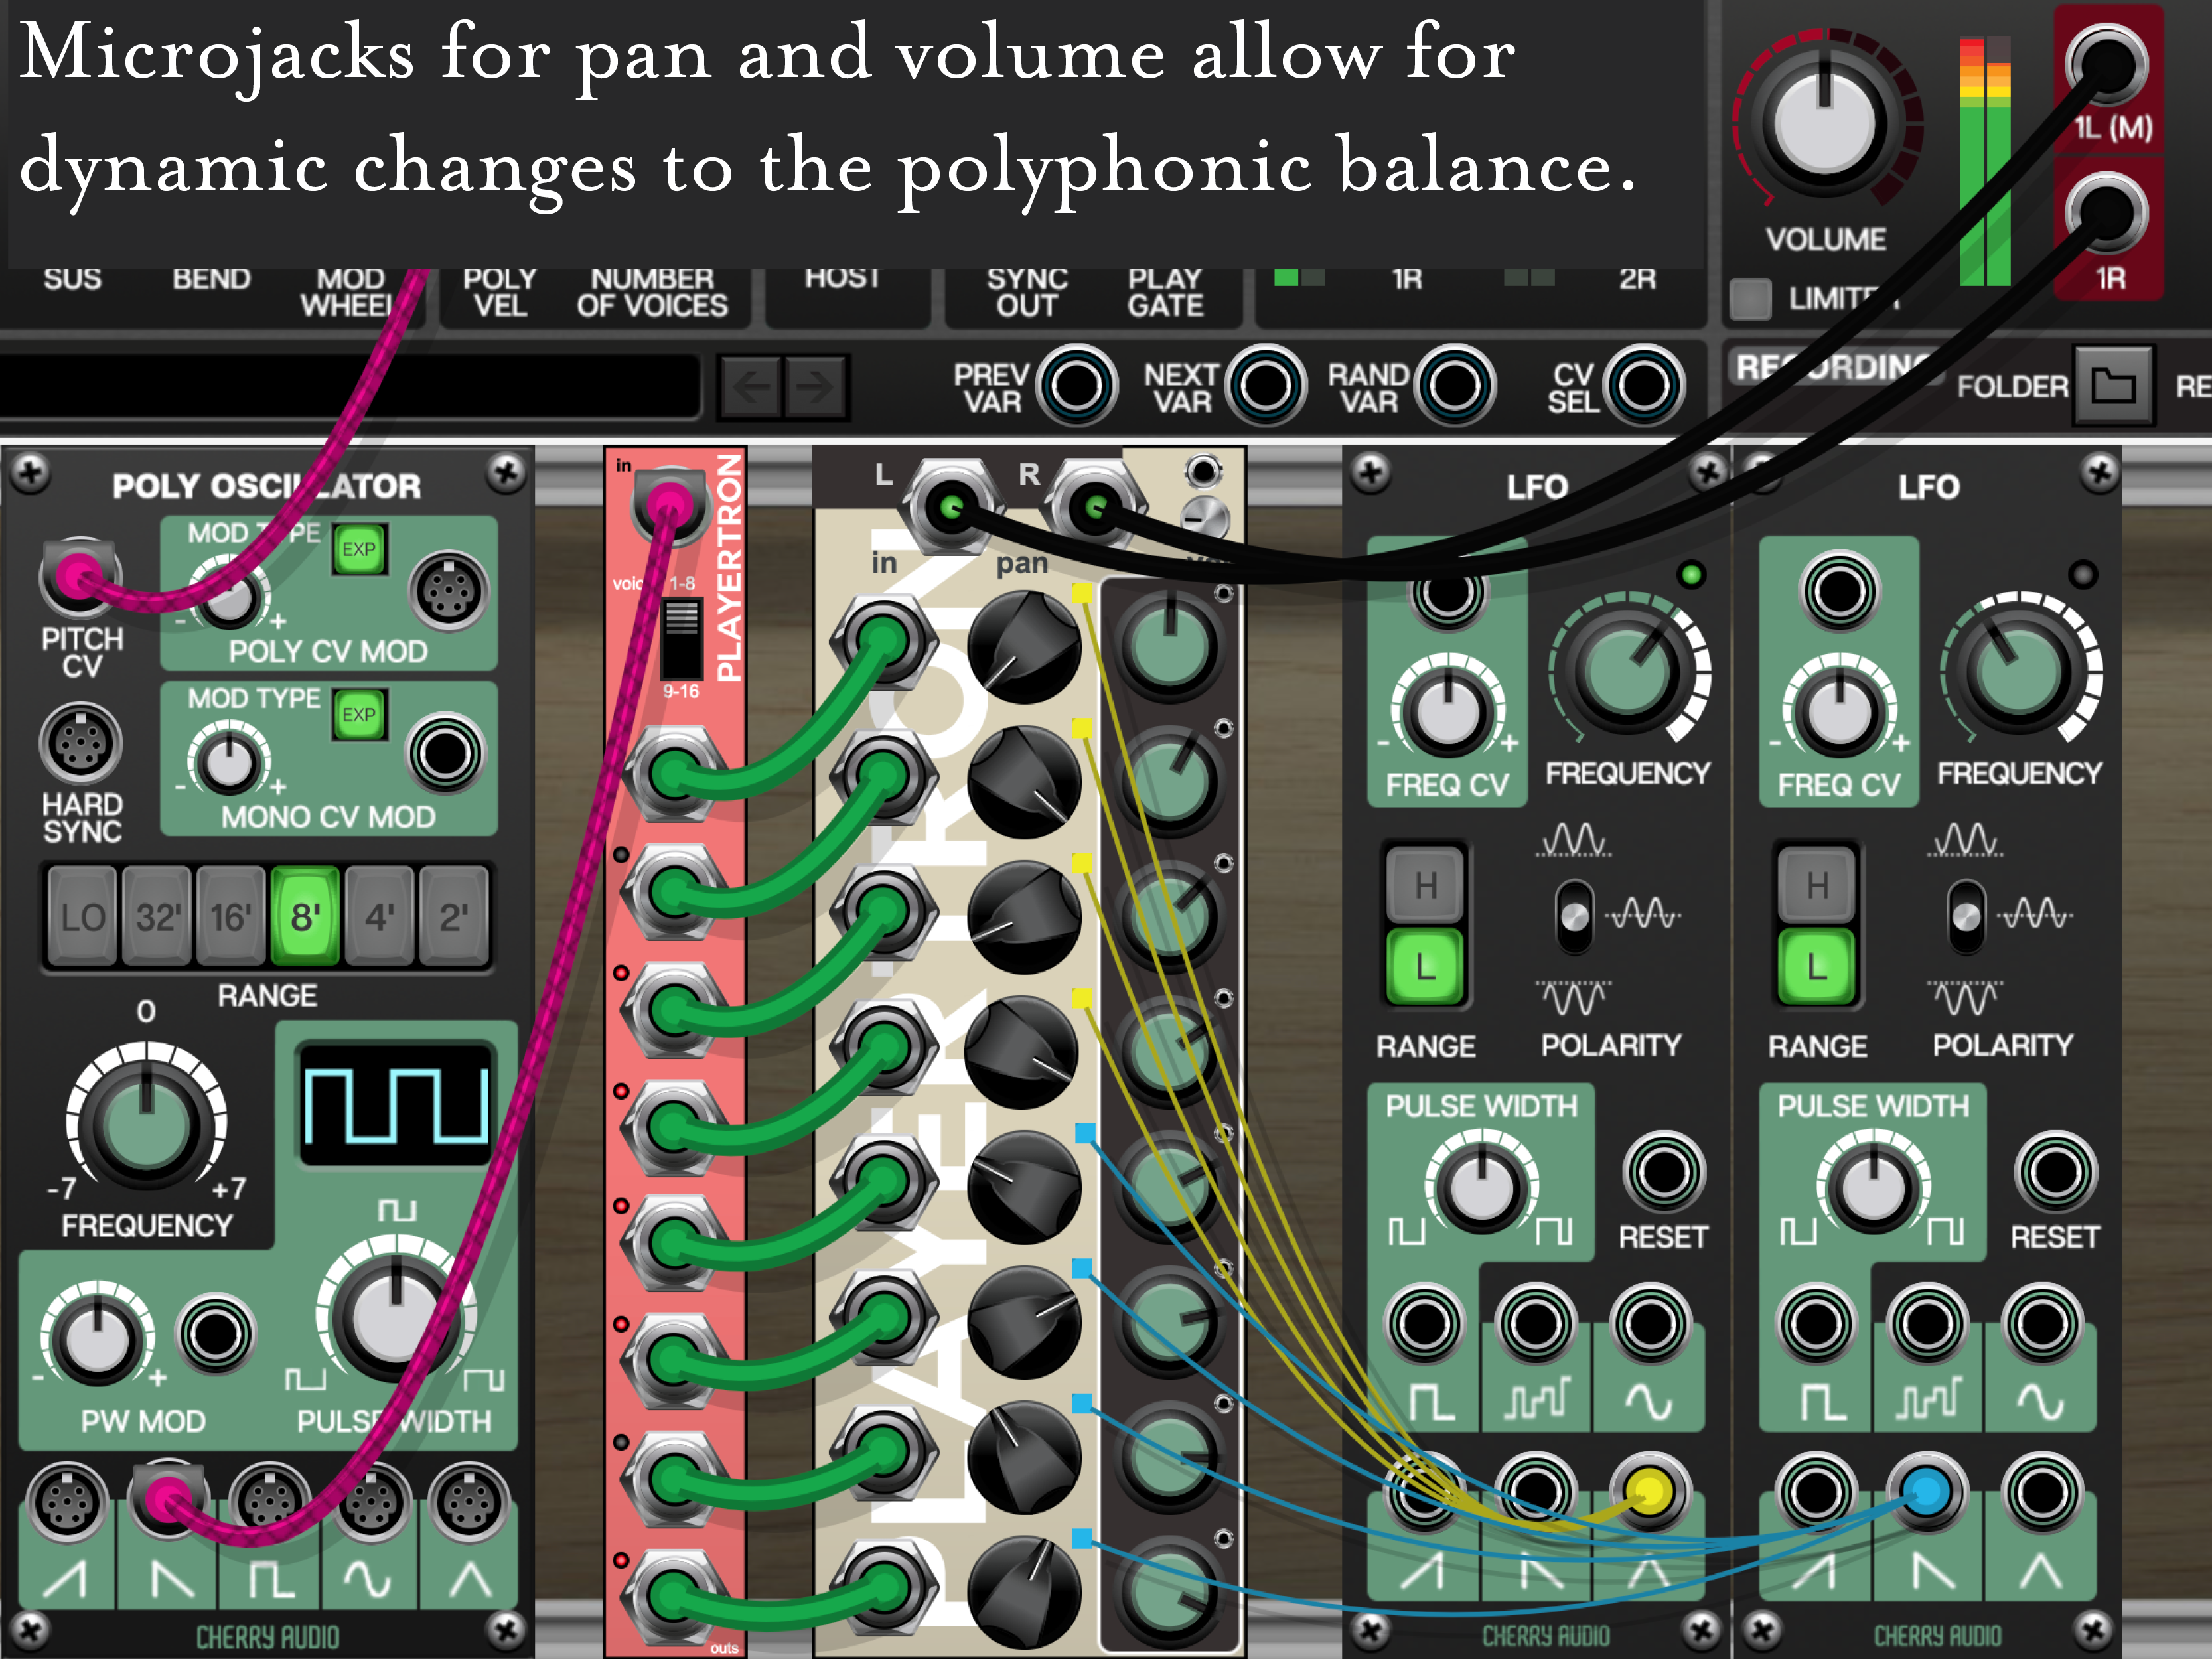Click the first LFO RESET jack
Image resolution: width=2212 pixels, height=1659 pixels.
[x=1663, y=1172]
